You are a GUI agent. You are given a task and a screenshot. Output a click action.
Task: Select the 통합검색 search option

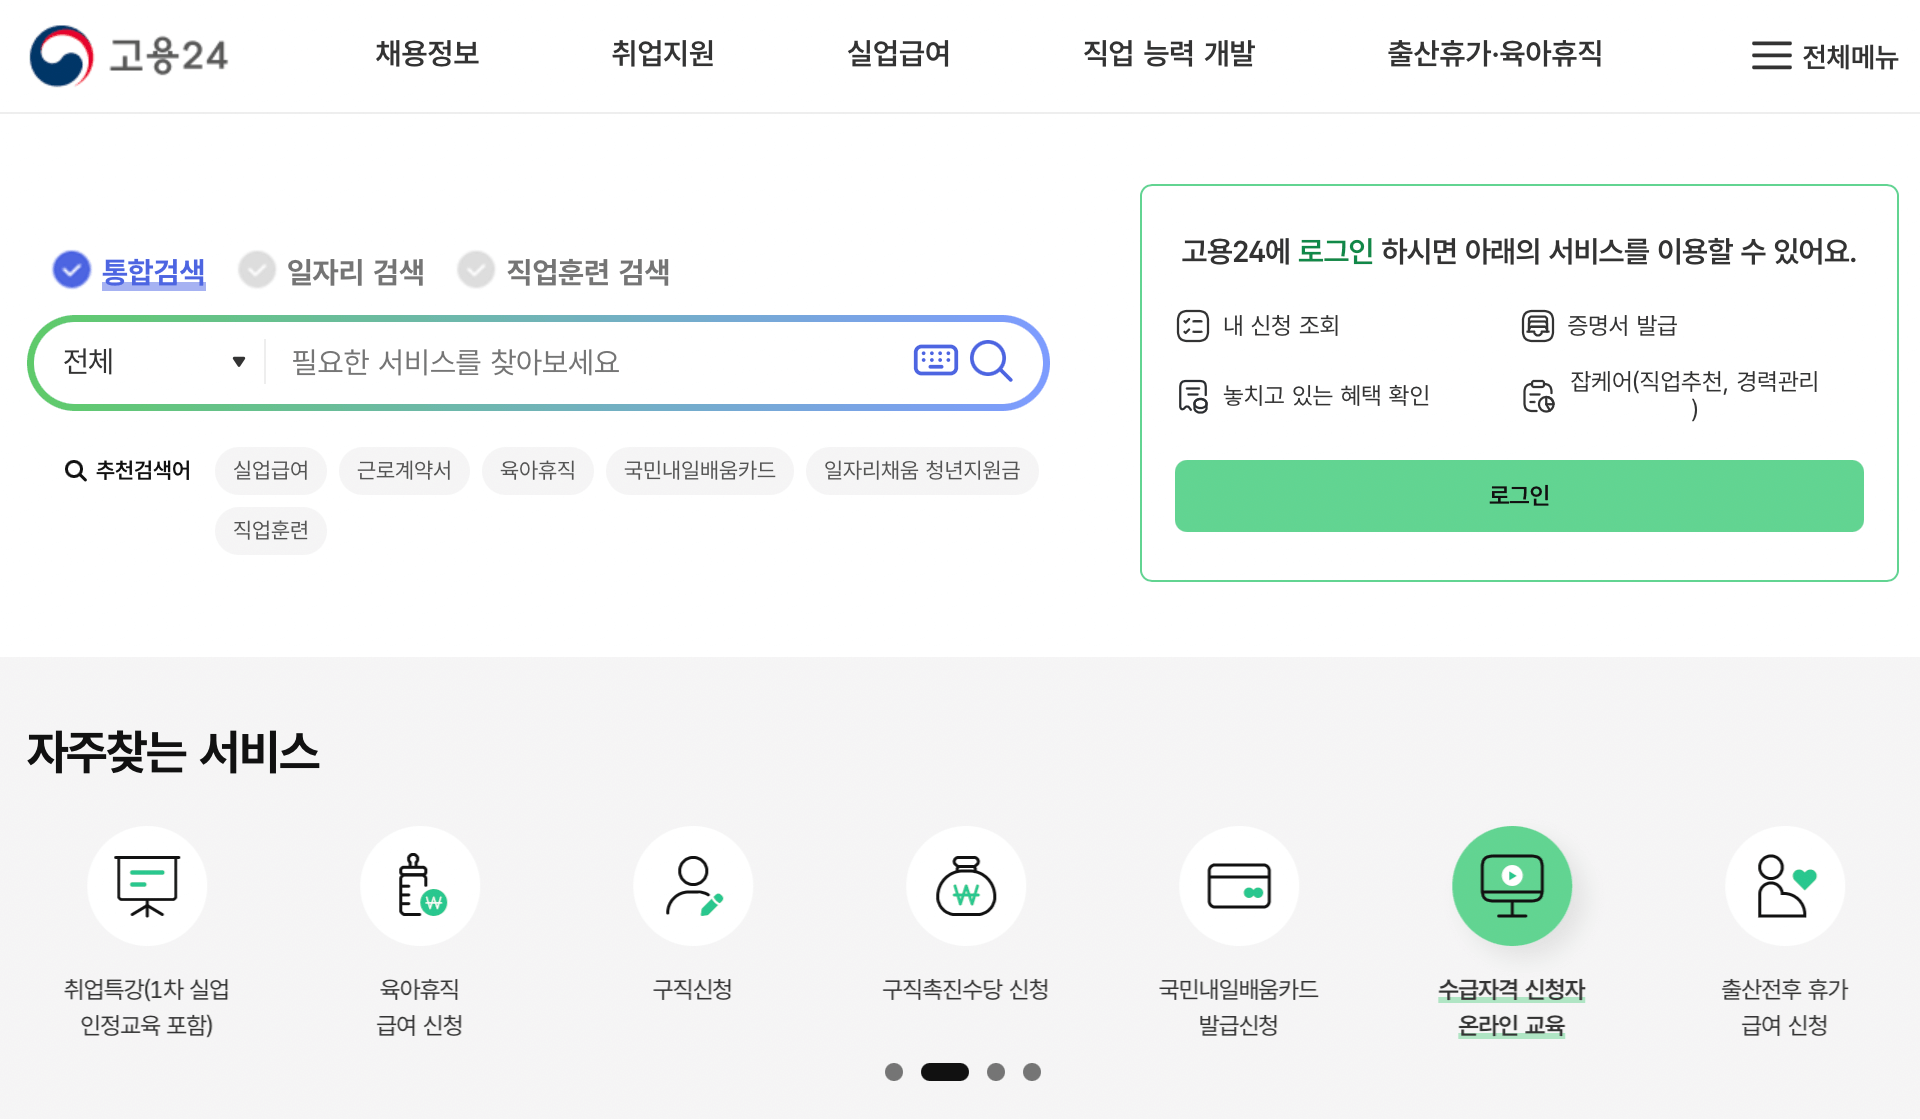click(x=128, y=269)
